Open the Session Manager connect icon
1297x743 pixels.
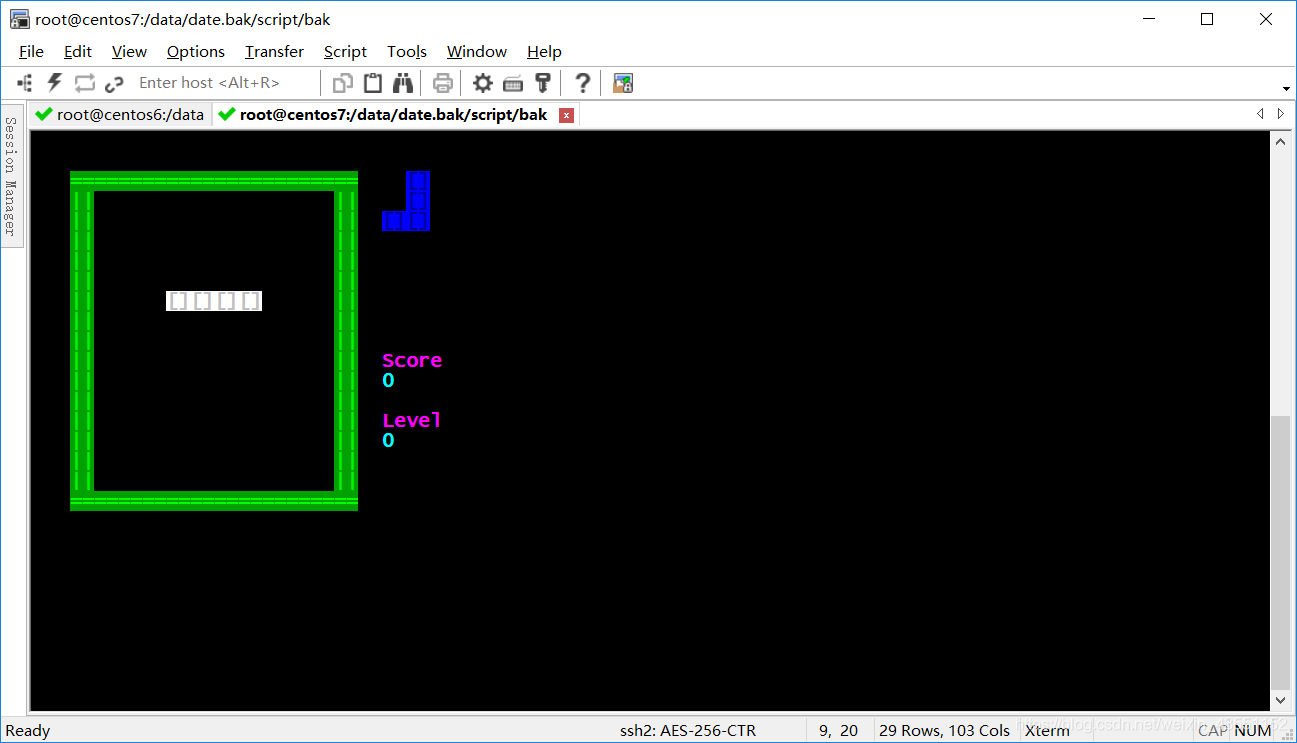pyautogui.click(x=25, y=83)
